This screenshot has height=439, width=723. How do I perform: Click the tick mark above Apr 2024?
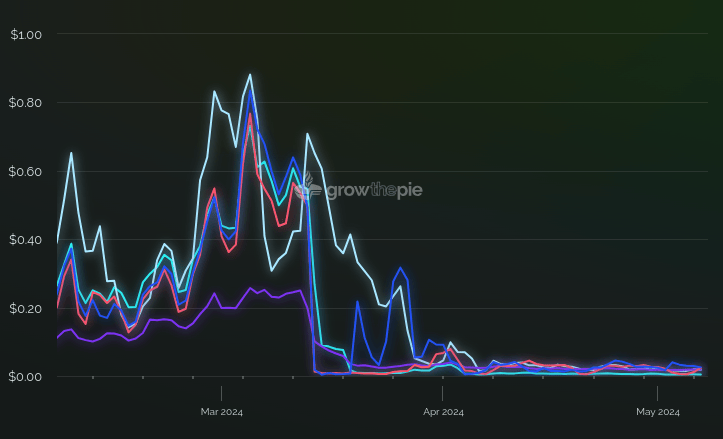pos(443,392)
